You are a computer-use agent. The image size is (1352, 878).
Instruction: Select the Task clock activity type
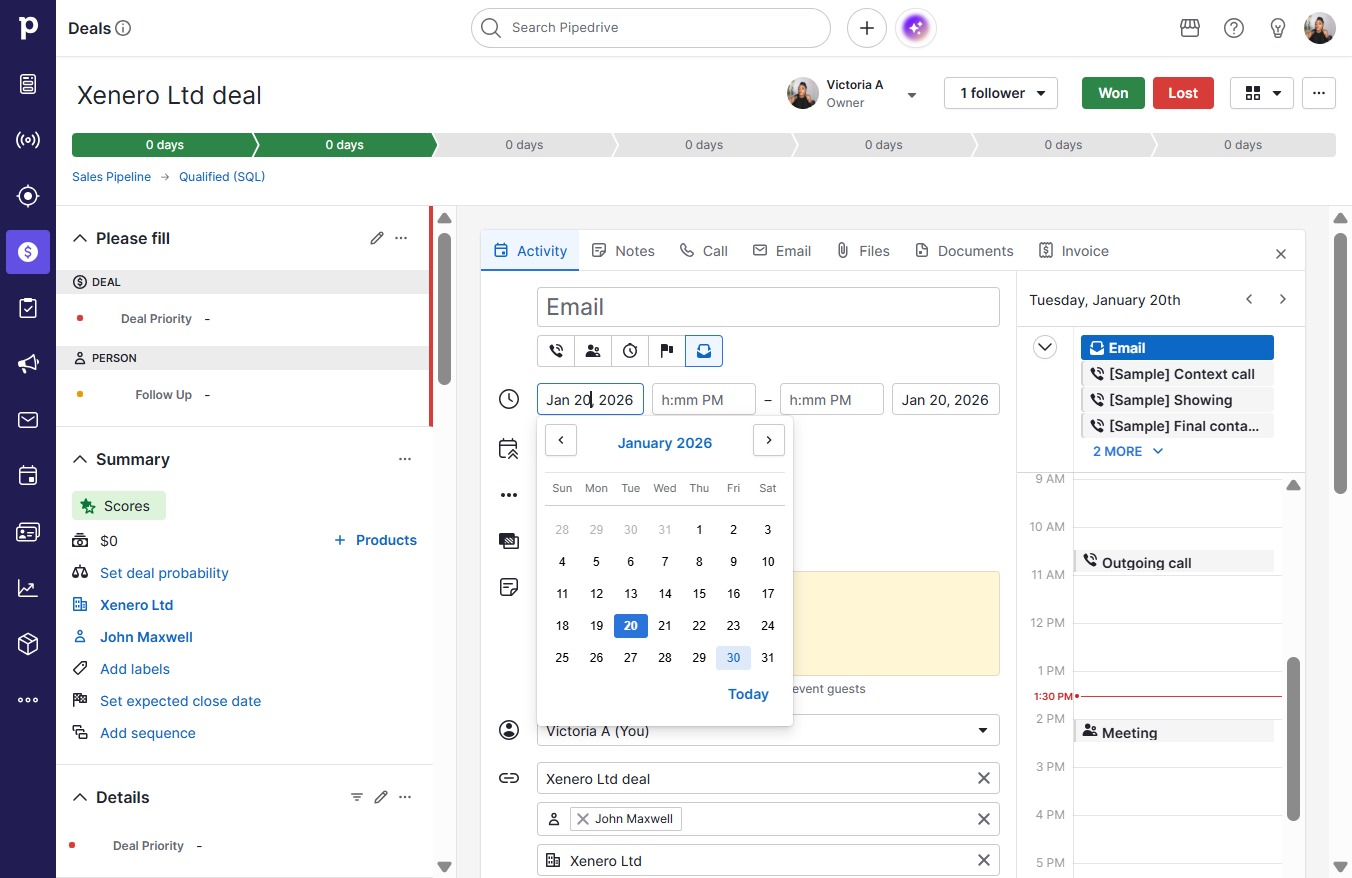point(630,351)
